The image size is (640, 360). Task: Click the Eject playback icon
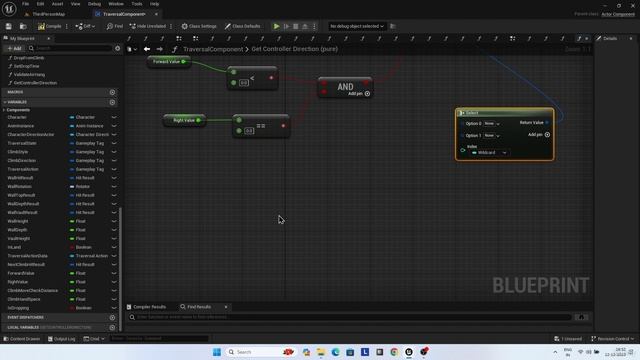tap(305, 26)
